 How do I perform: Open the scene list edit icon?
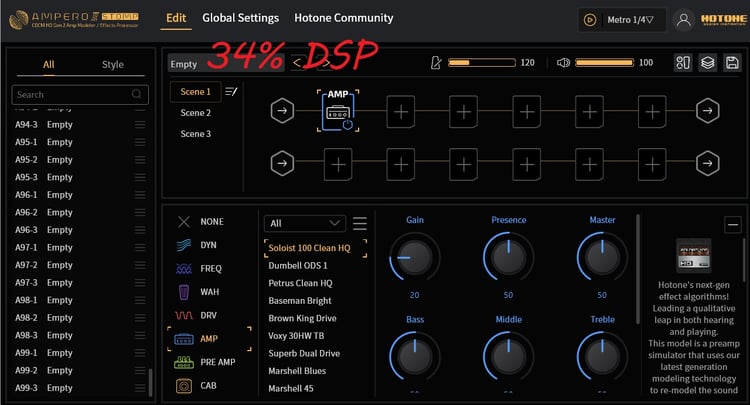(x=231, y=91)
